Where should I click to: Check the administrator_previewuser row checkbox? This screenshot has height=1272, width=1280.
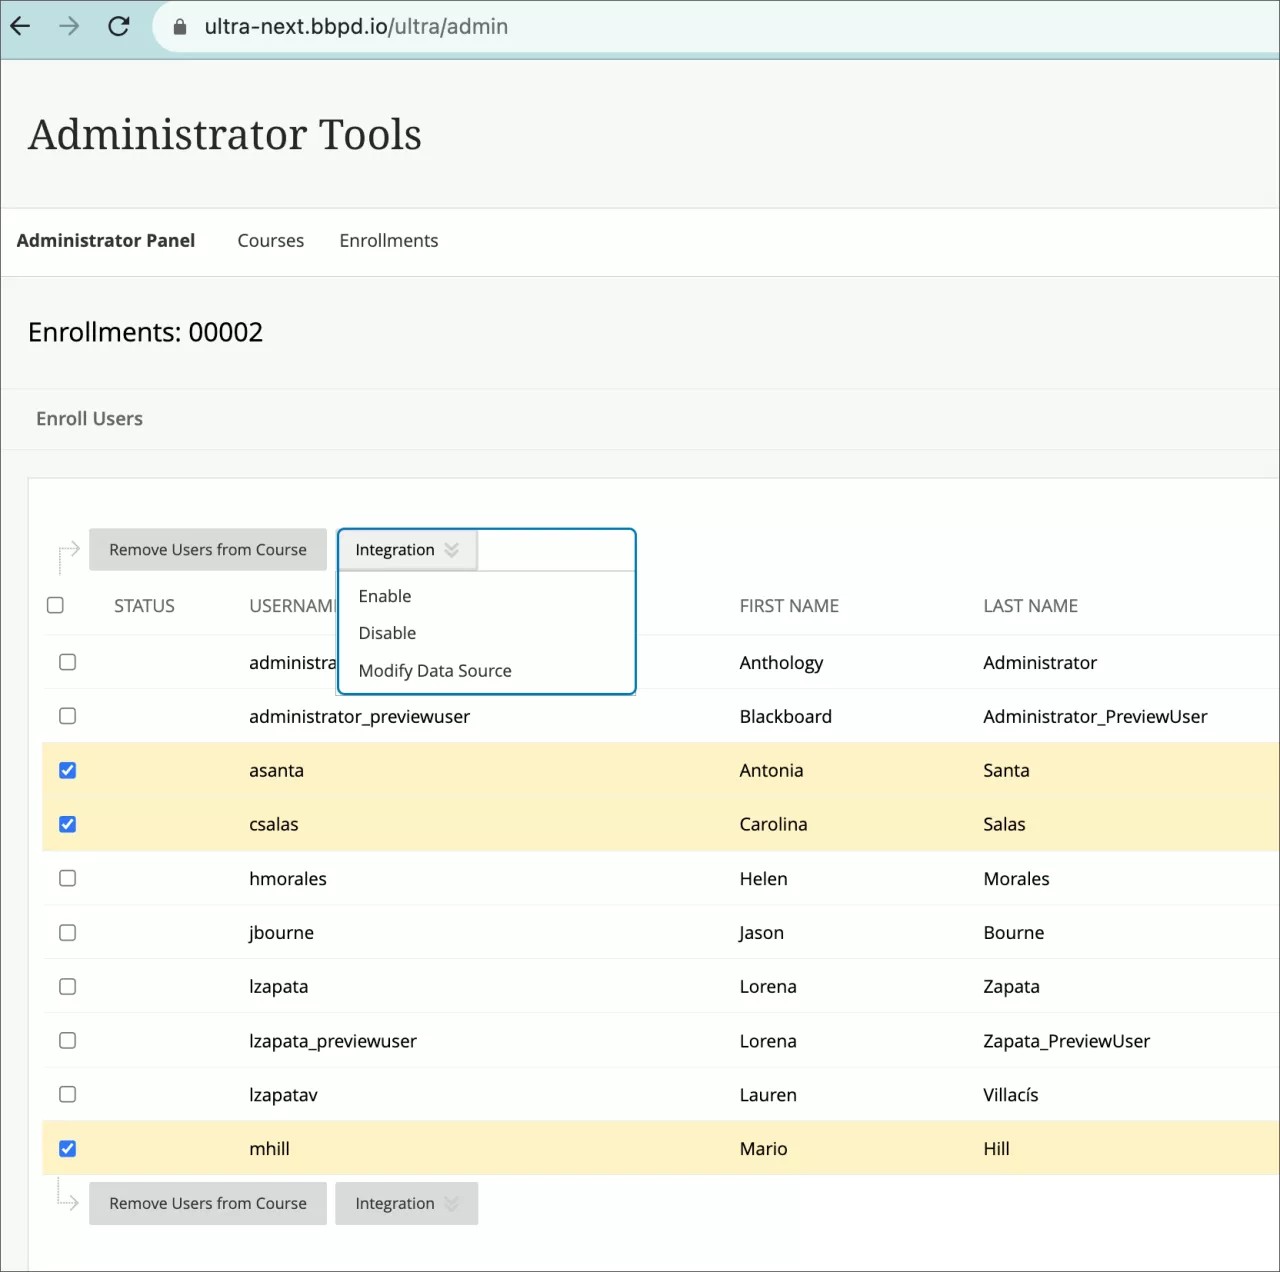(x=67, y=716)
